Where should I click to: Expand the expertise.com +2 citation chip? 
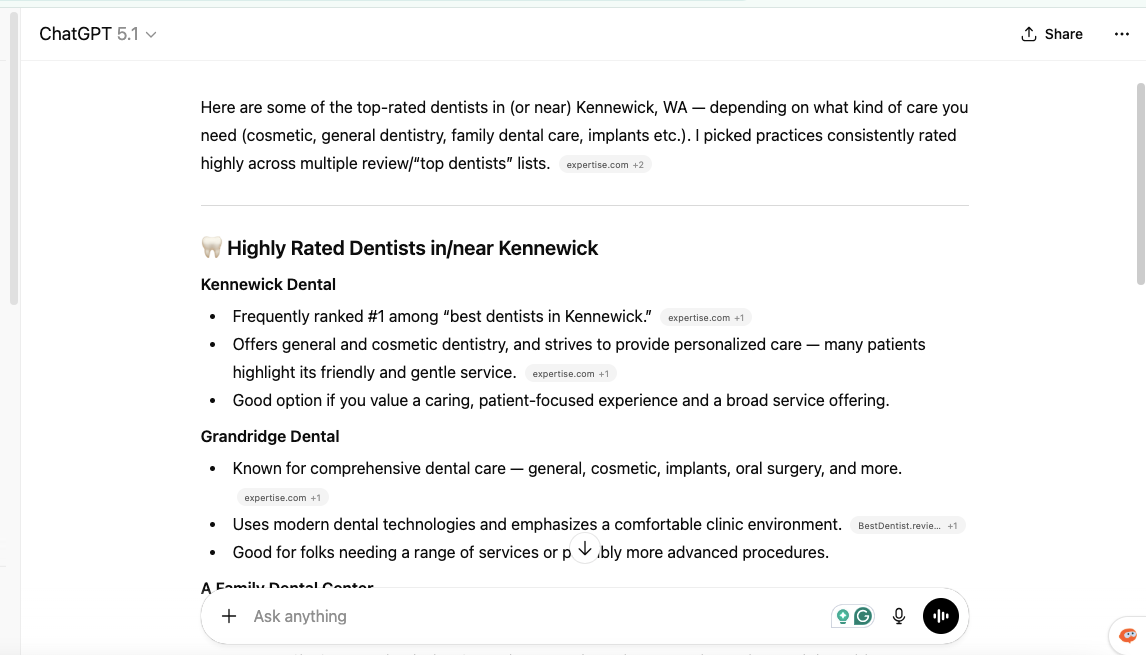click(604, 164)
